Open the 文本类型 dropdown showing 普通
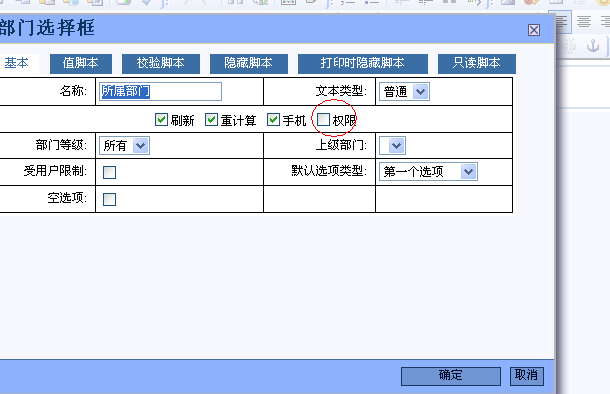The image size is (610, 394). pos(405,92)
